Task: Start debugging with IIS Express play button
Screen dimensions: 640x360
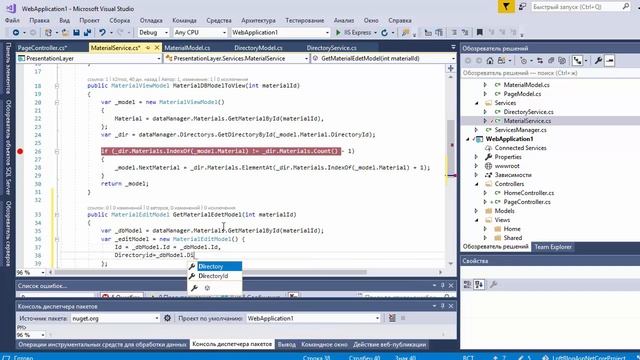Action: [338, 32]
